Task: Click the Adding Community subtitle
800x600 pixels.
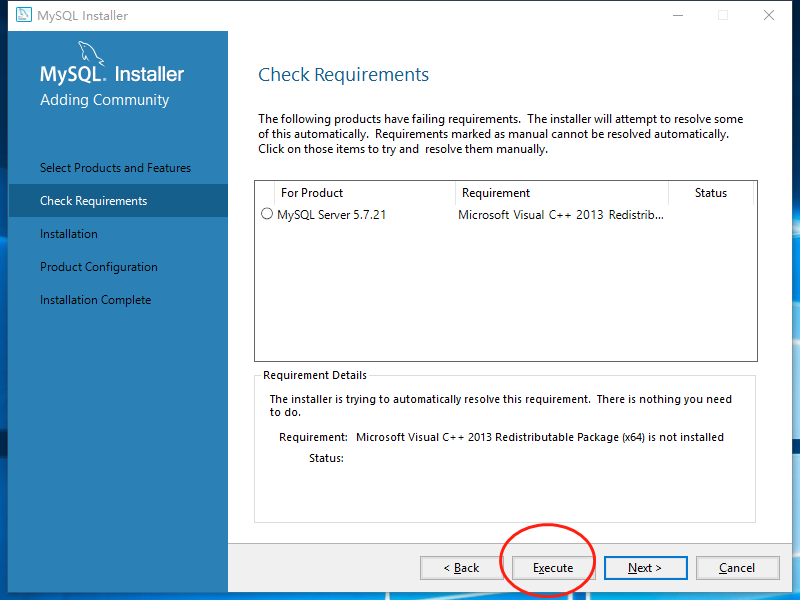Action: pyautogui.click(x=105, y=100)
